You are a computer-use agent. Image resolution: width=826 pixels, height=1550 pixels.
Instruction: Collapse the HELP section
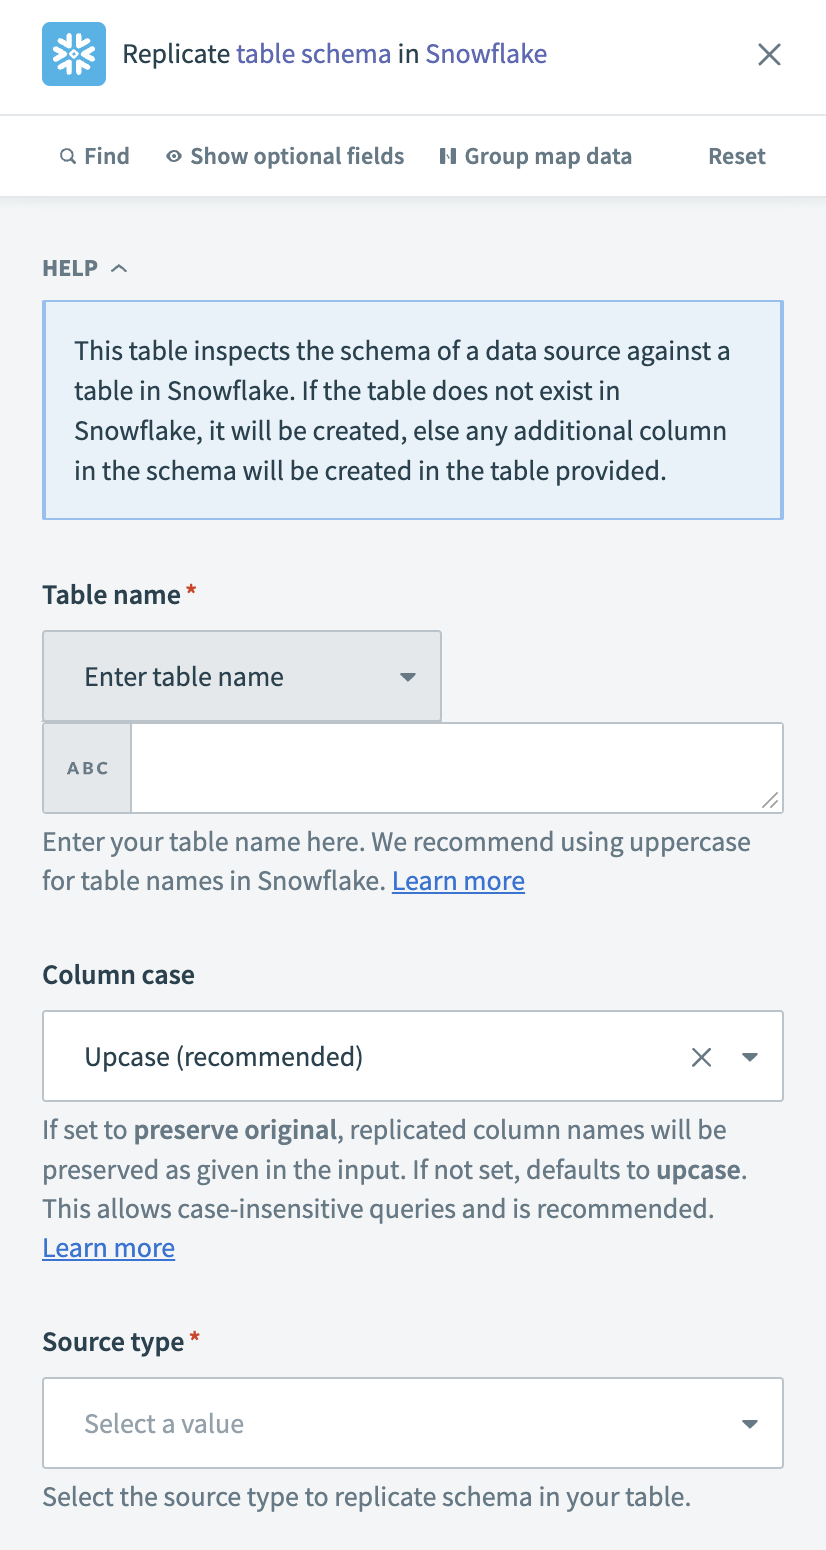[x=120, y=267]
